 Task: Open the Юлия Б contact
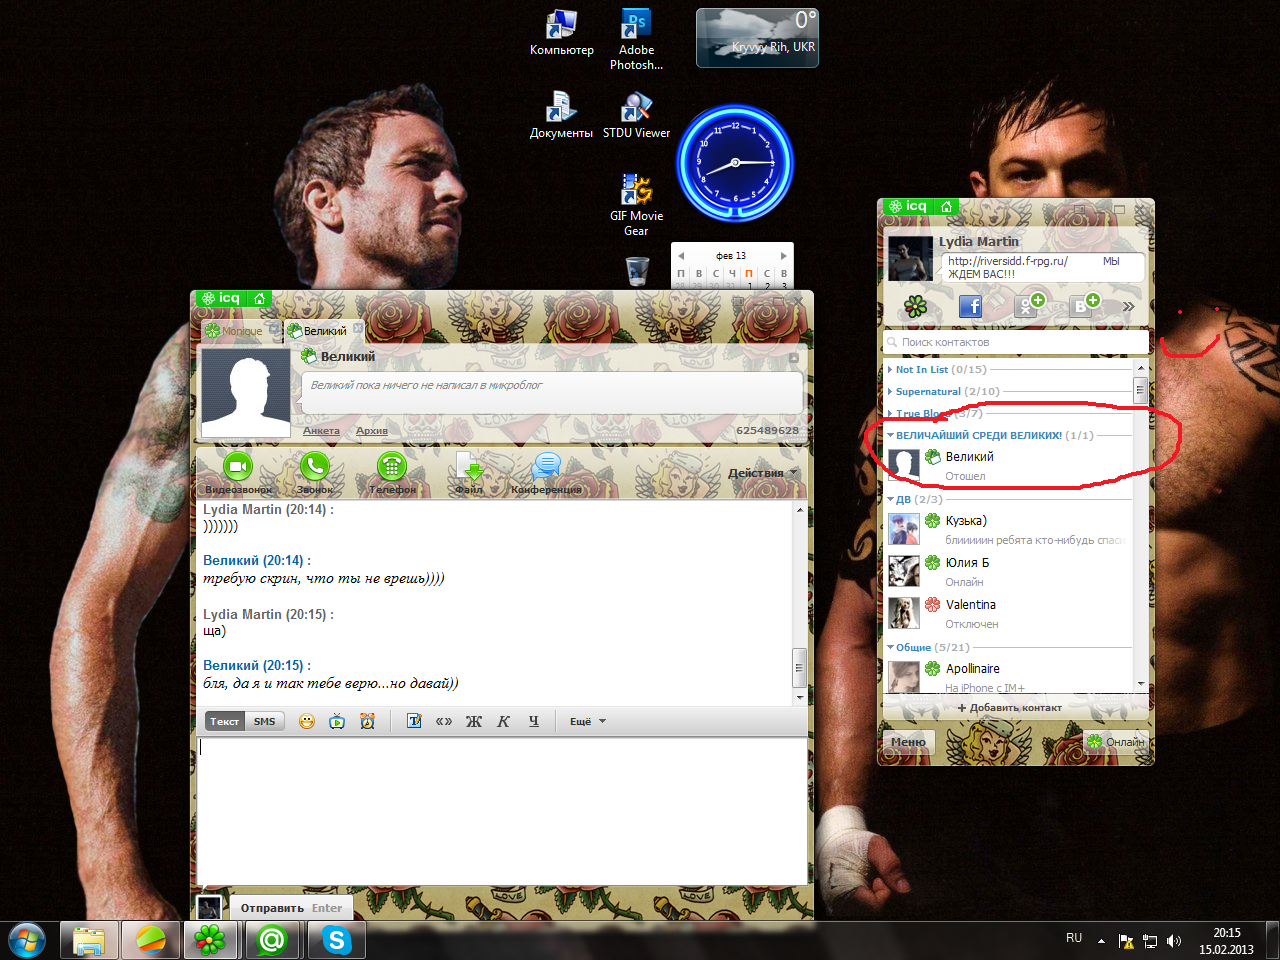click(1009, 571)
